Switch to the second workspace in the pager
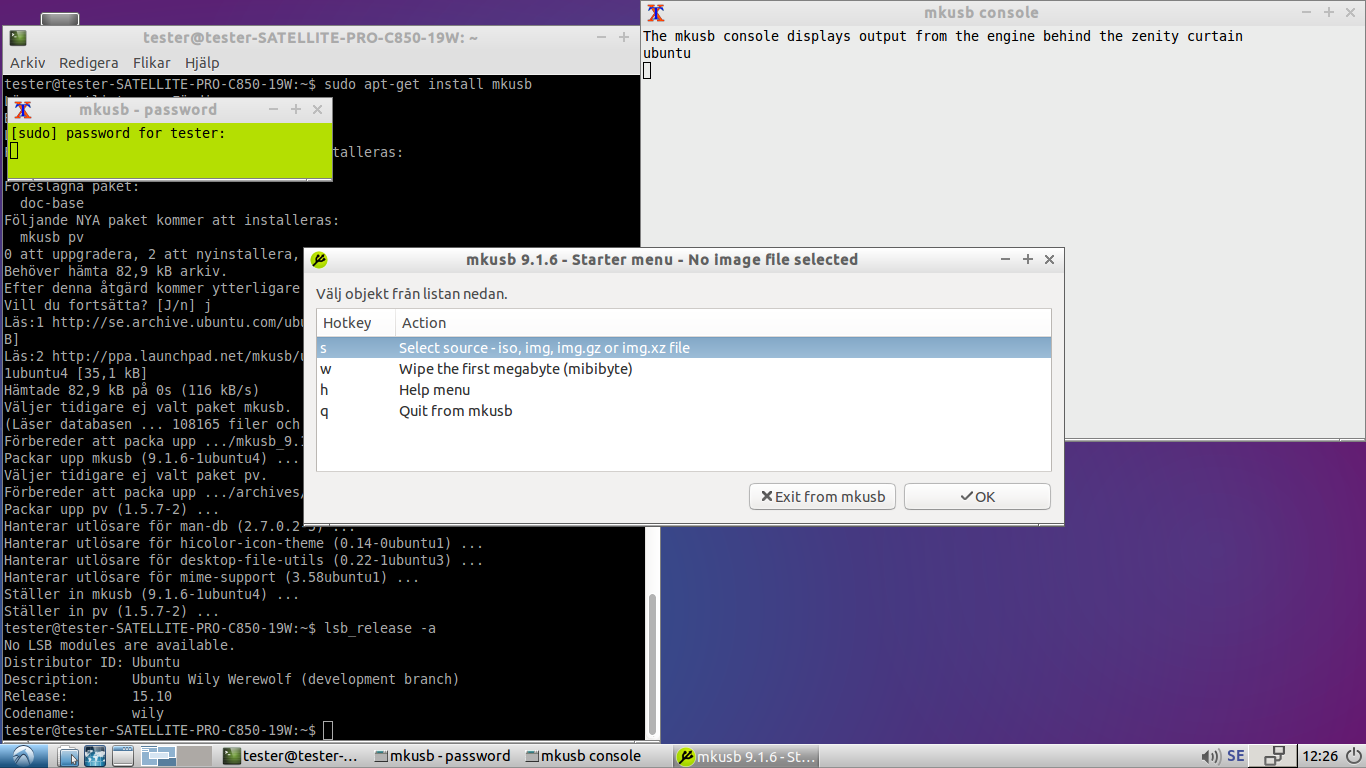Image resolution: width=1366 pixels, height=768 pixels. pos(194,756)
